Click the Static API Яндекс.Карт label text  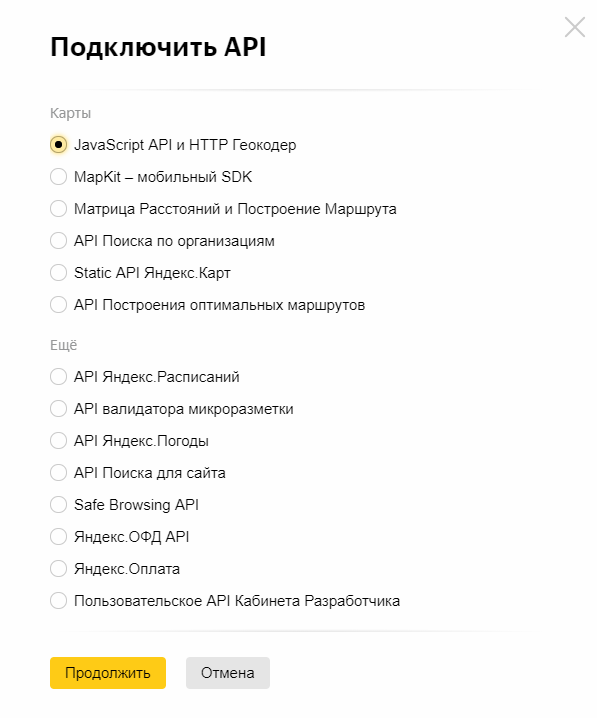(x=152, y=273)
